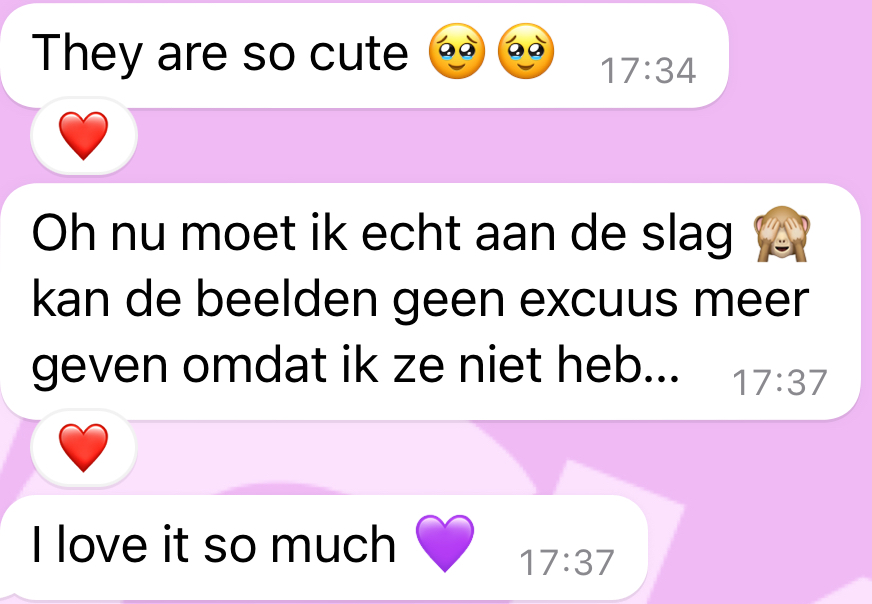The width and height of the screenshot is (872, 604).
Task: Tap the 'I love it so much' message bubble
Action: tap(324, 546)
